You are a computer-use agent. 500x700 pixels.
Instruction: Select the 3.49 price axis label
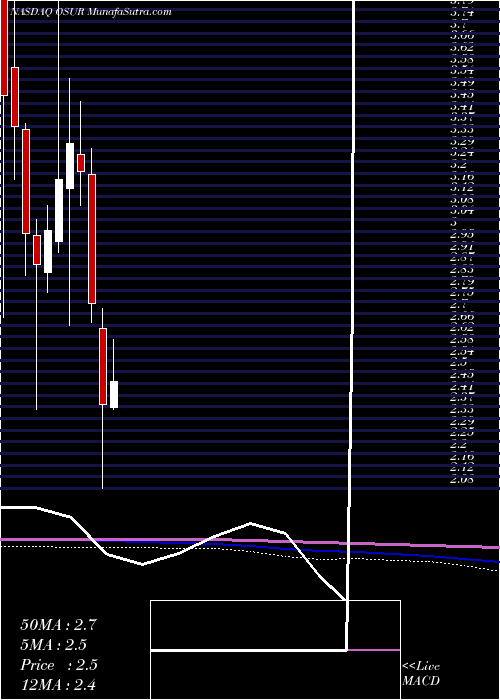[462, 83]
